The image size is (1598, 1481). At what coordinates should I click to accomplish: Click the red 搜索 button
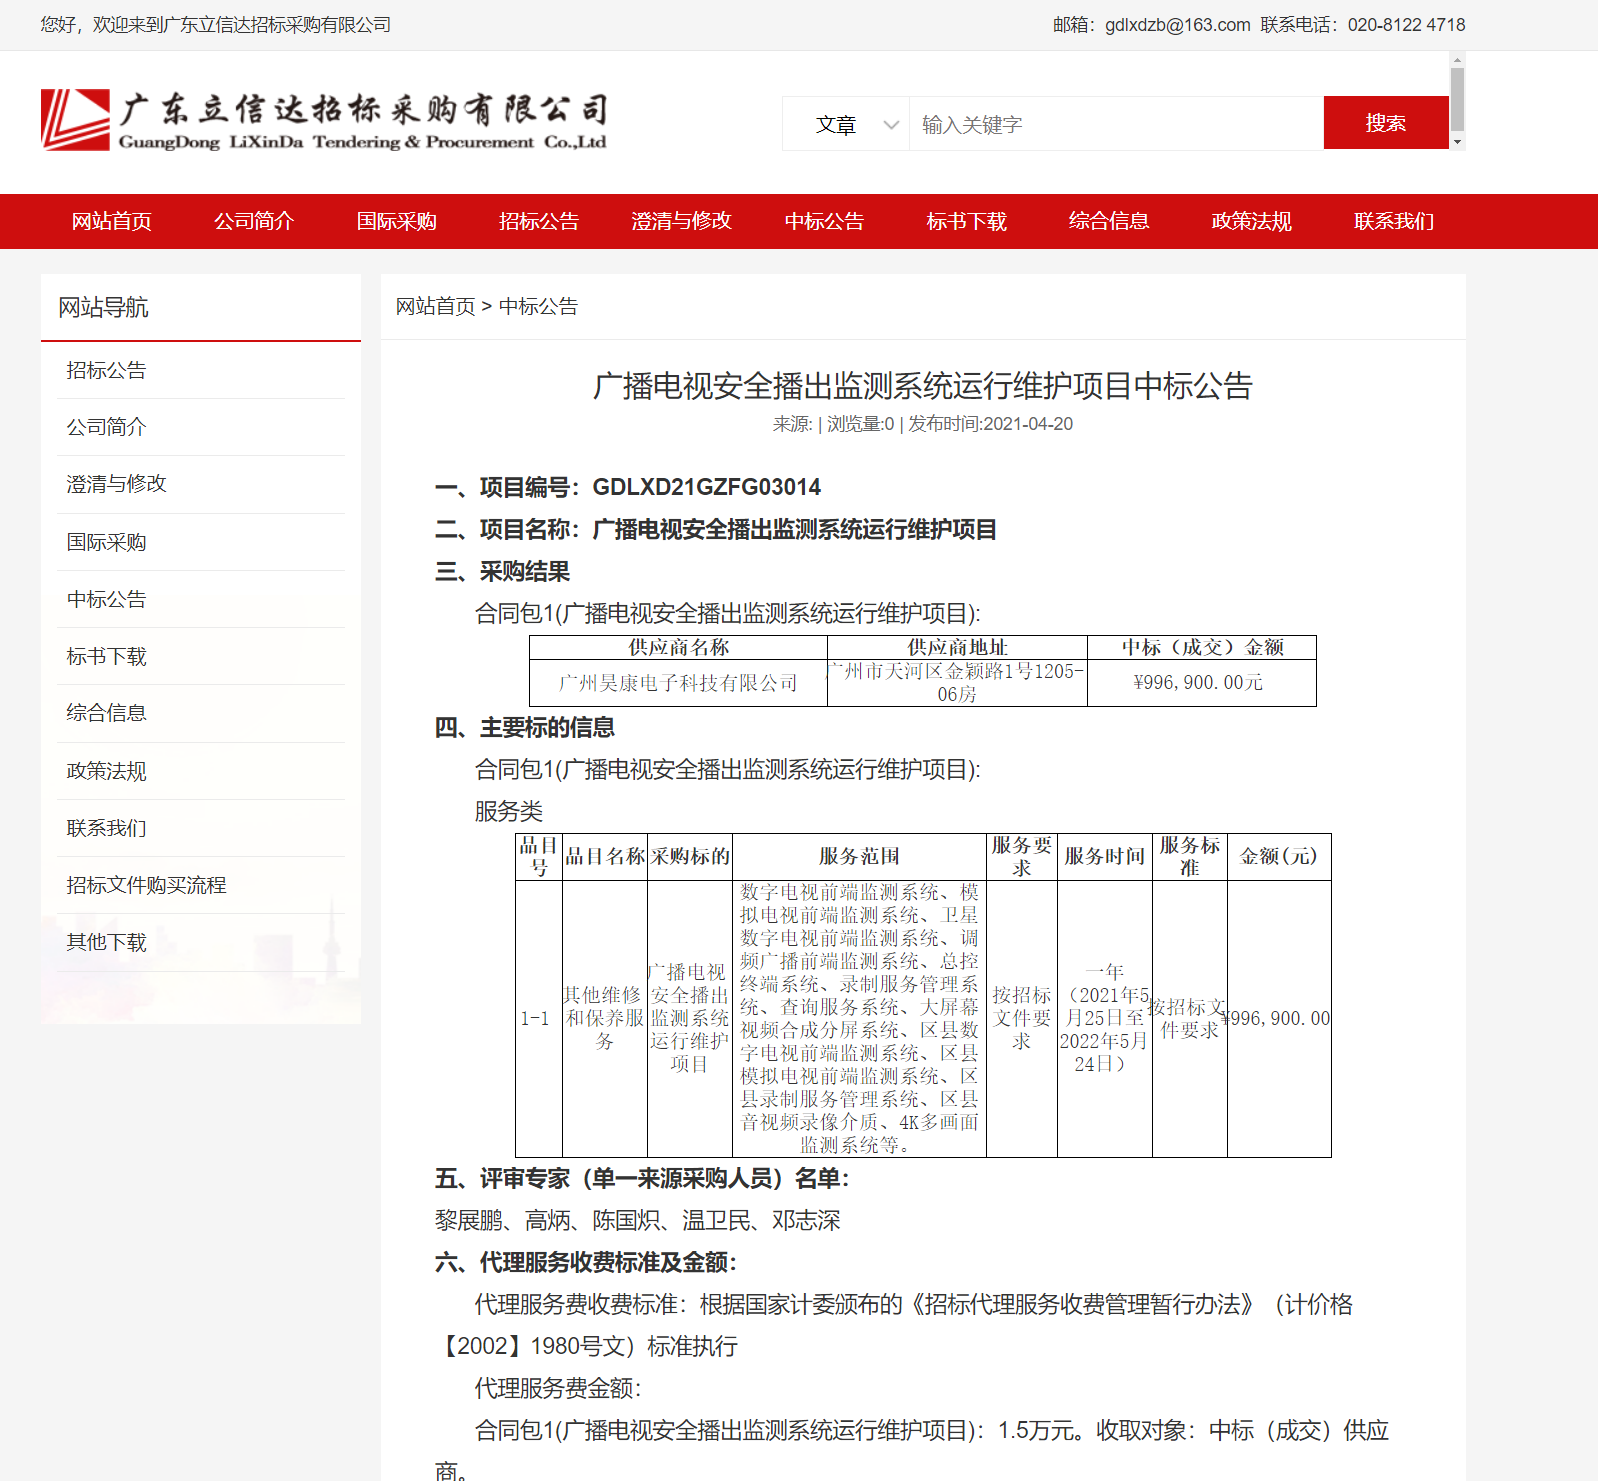pyautogui.click(x=1386, y=123)
